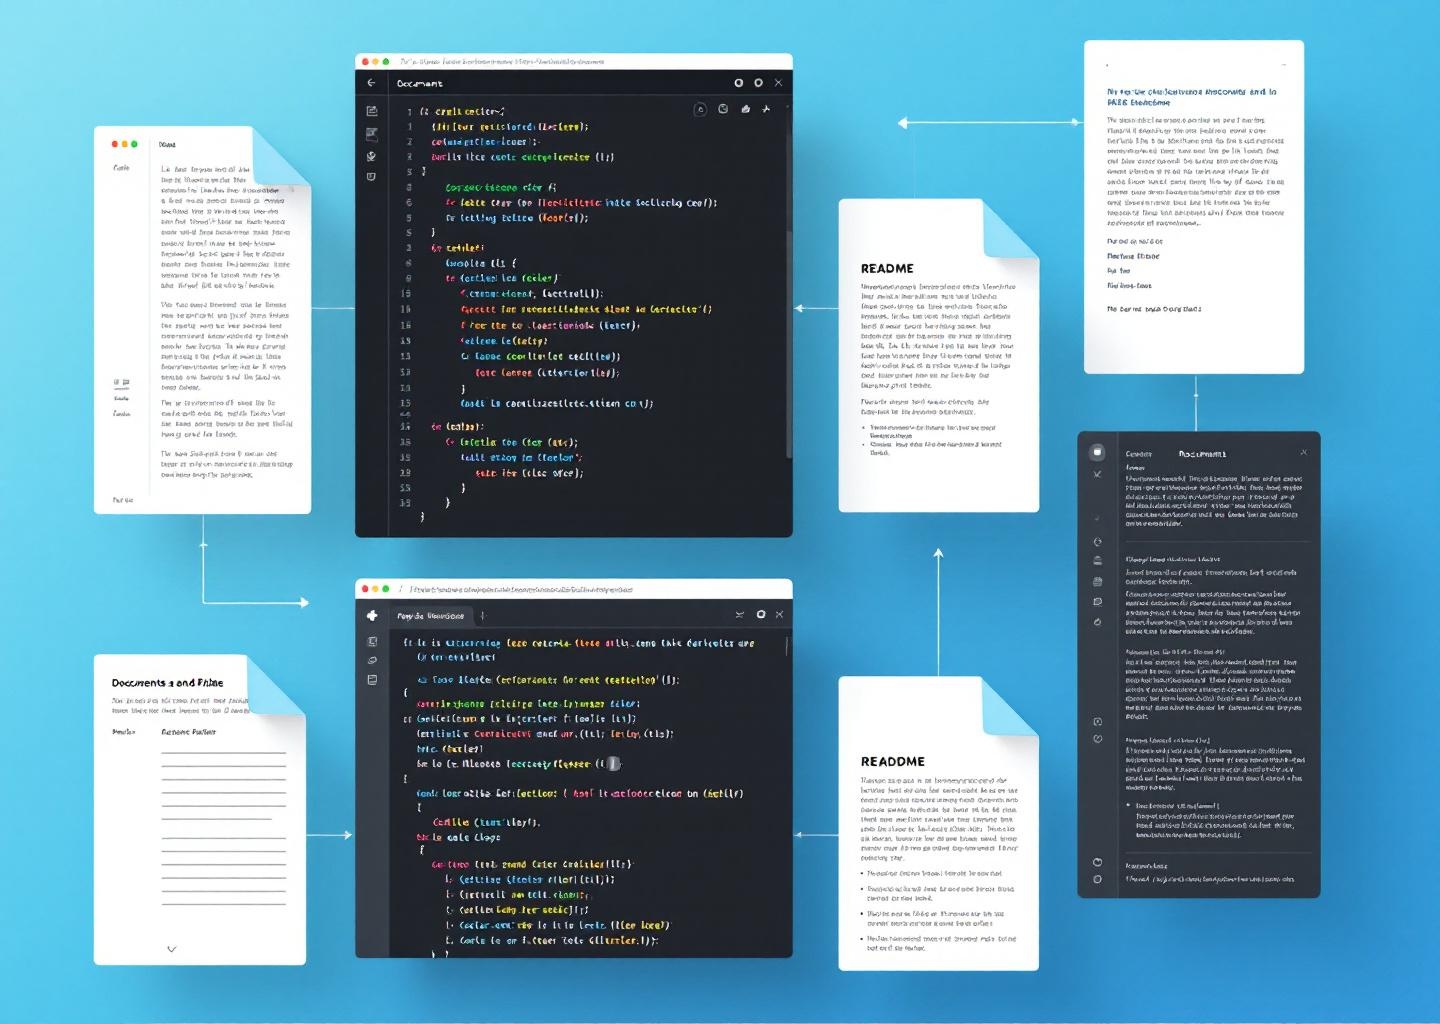This screenshot has height=1024, width=1440.
Task: Open settings gear at bottom of right panel
Action: [x=1097, y=877]
